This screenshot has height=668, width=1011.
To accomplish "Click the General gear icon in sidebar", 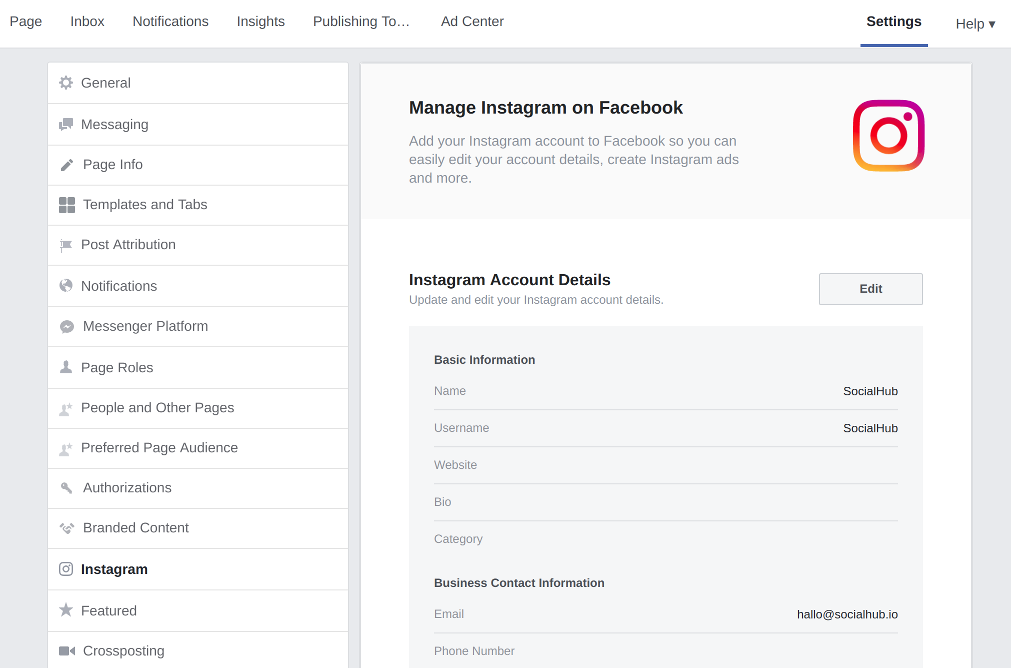I will pos(66,83).
